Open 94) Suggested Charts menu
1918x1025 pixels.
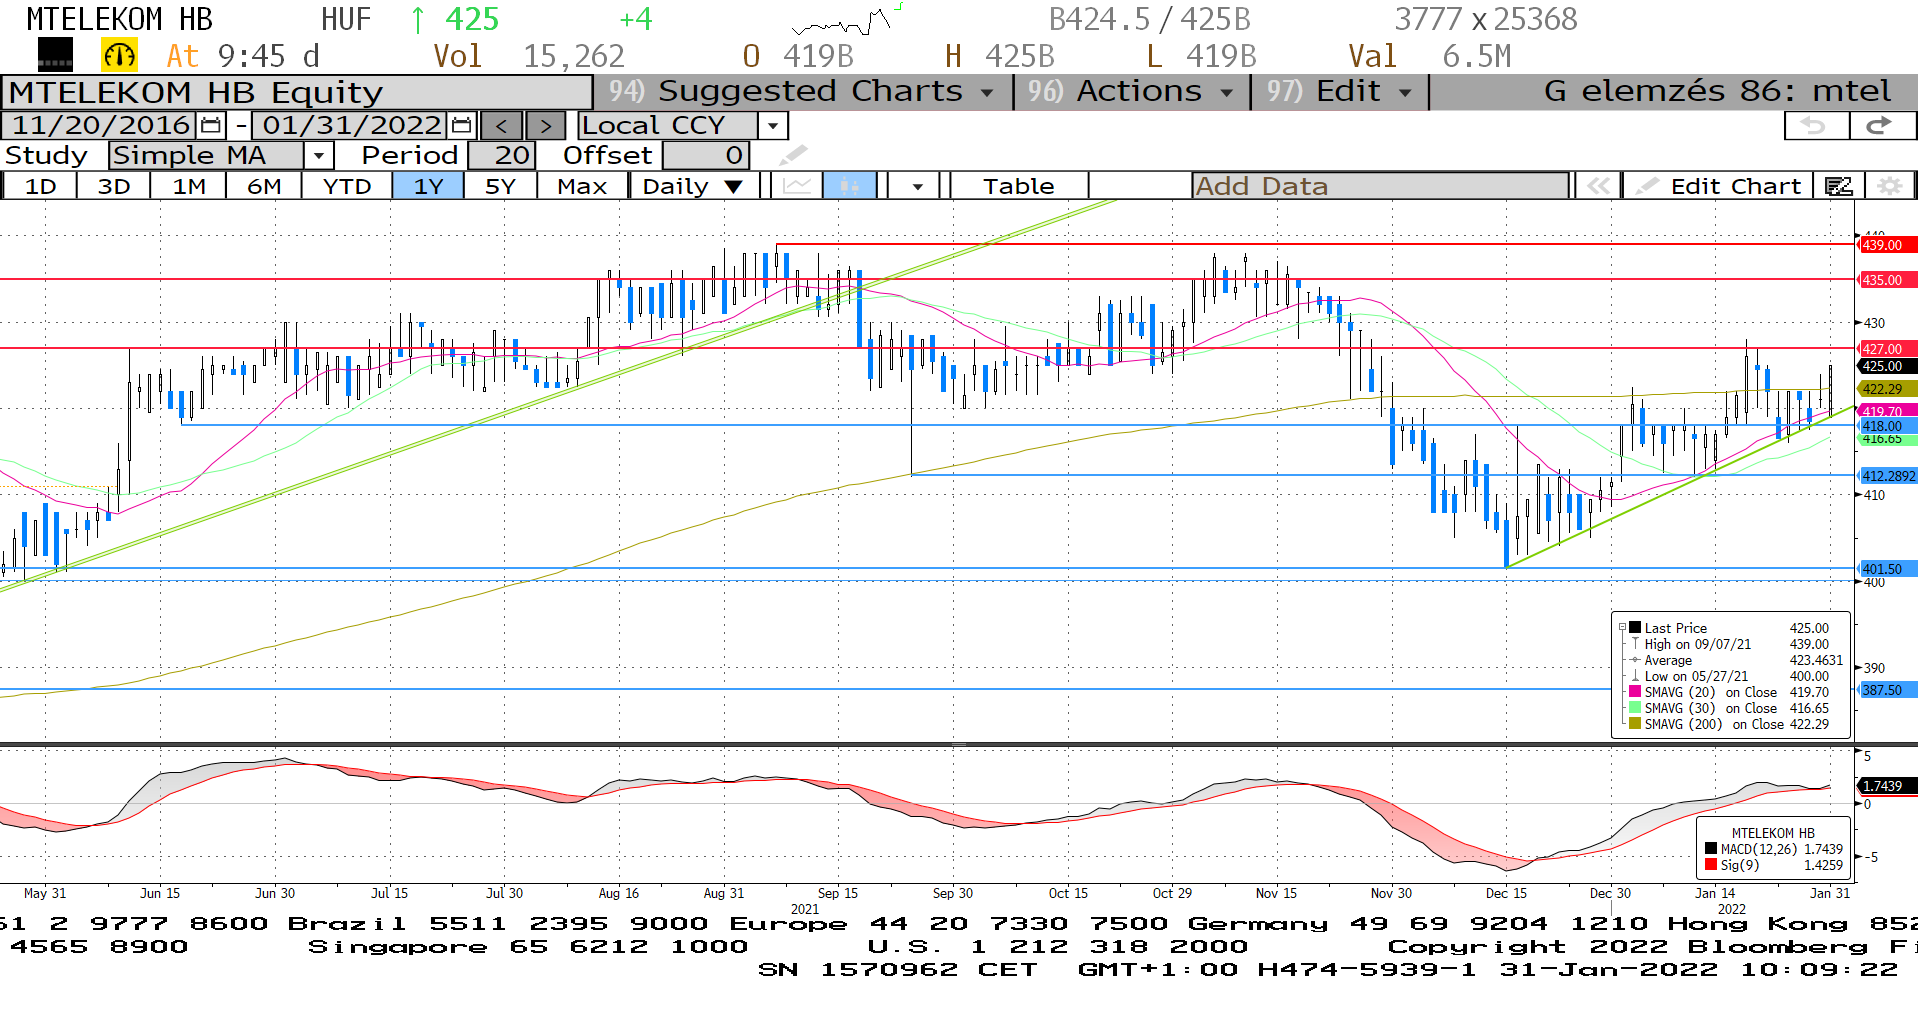(x=803, y=91)
